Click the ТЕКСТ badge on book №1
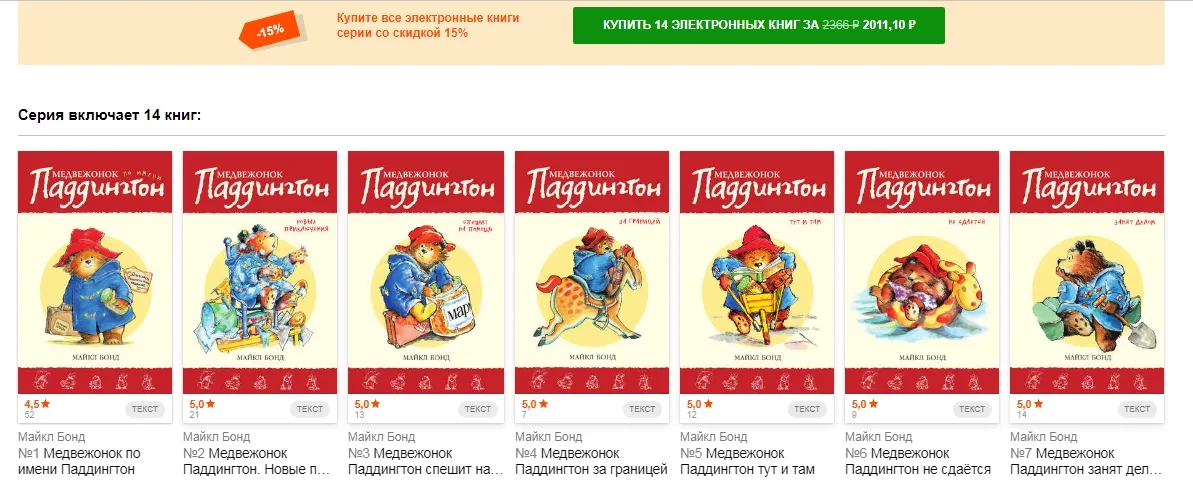Image resolution: width=1193 pixels, height=485 pixels. [x=145, y=409]
